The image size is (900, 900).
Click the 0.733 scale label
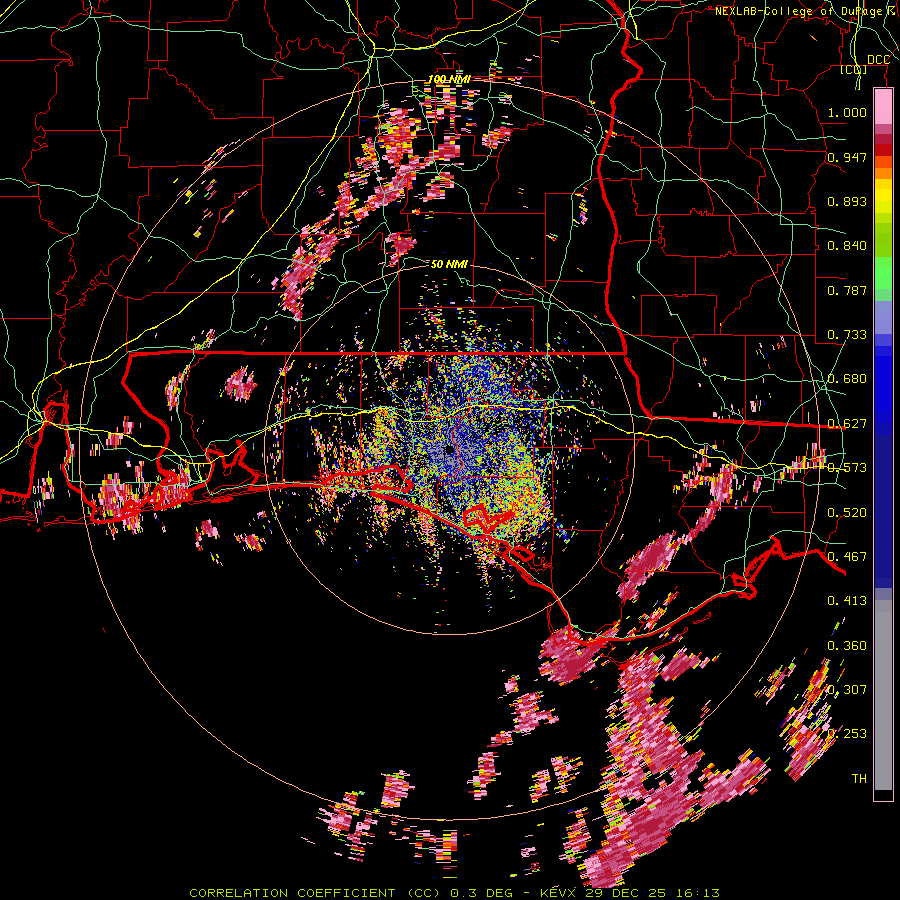click(847, 335)
